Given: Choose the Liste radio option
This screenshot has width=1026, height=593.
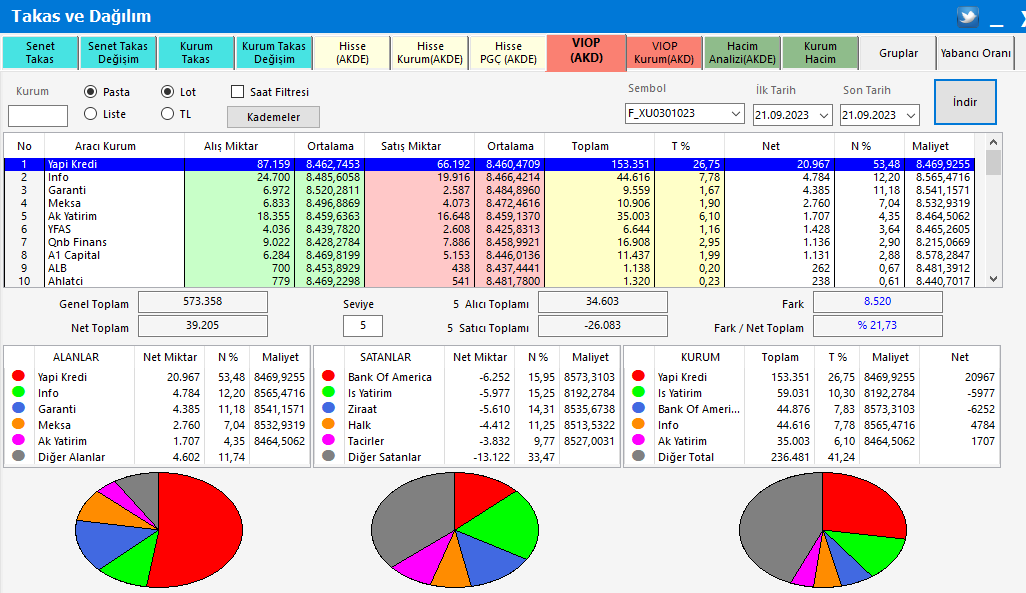Looking at the screenshot, I should coord(91,114).
